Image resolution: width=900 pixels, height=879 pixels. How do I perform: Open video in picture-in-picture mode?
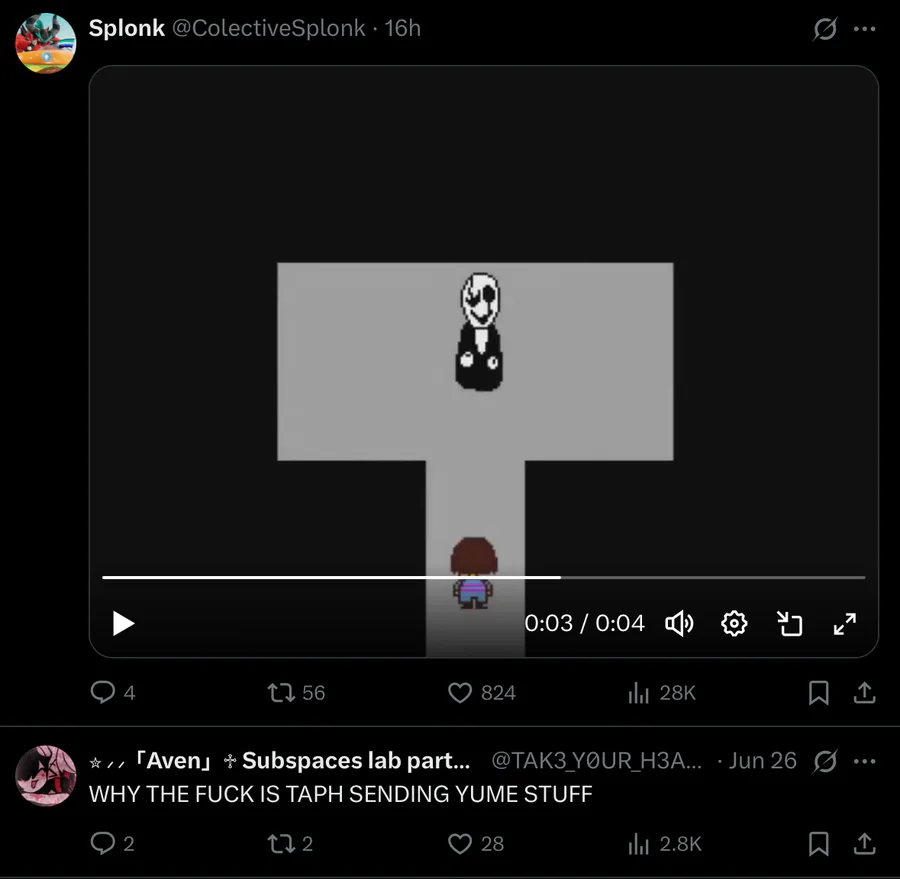789,624
